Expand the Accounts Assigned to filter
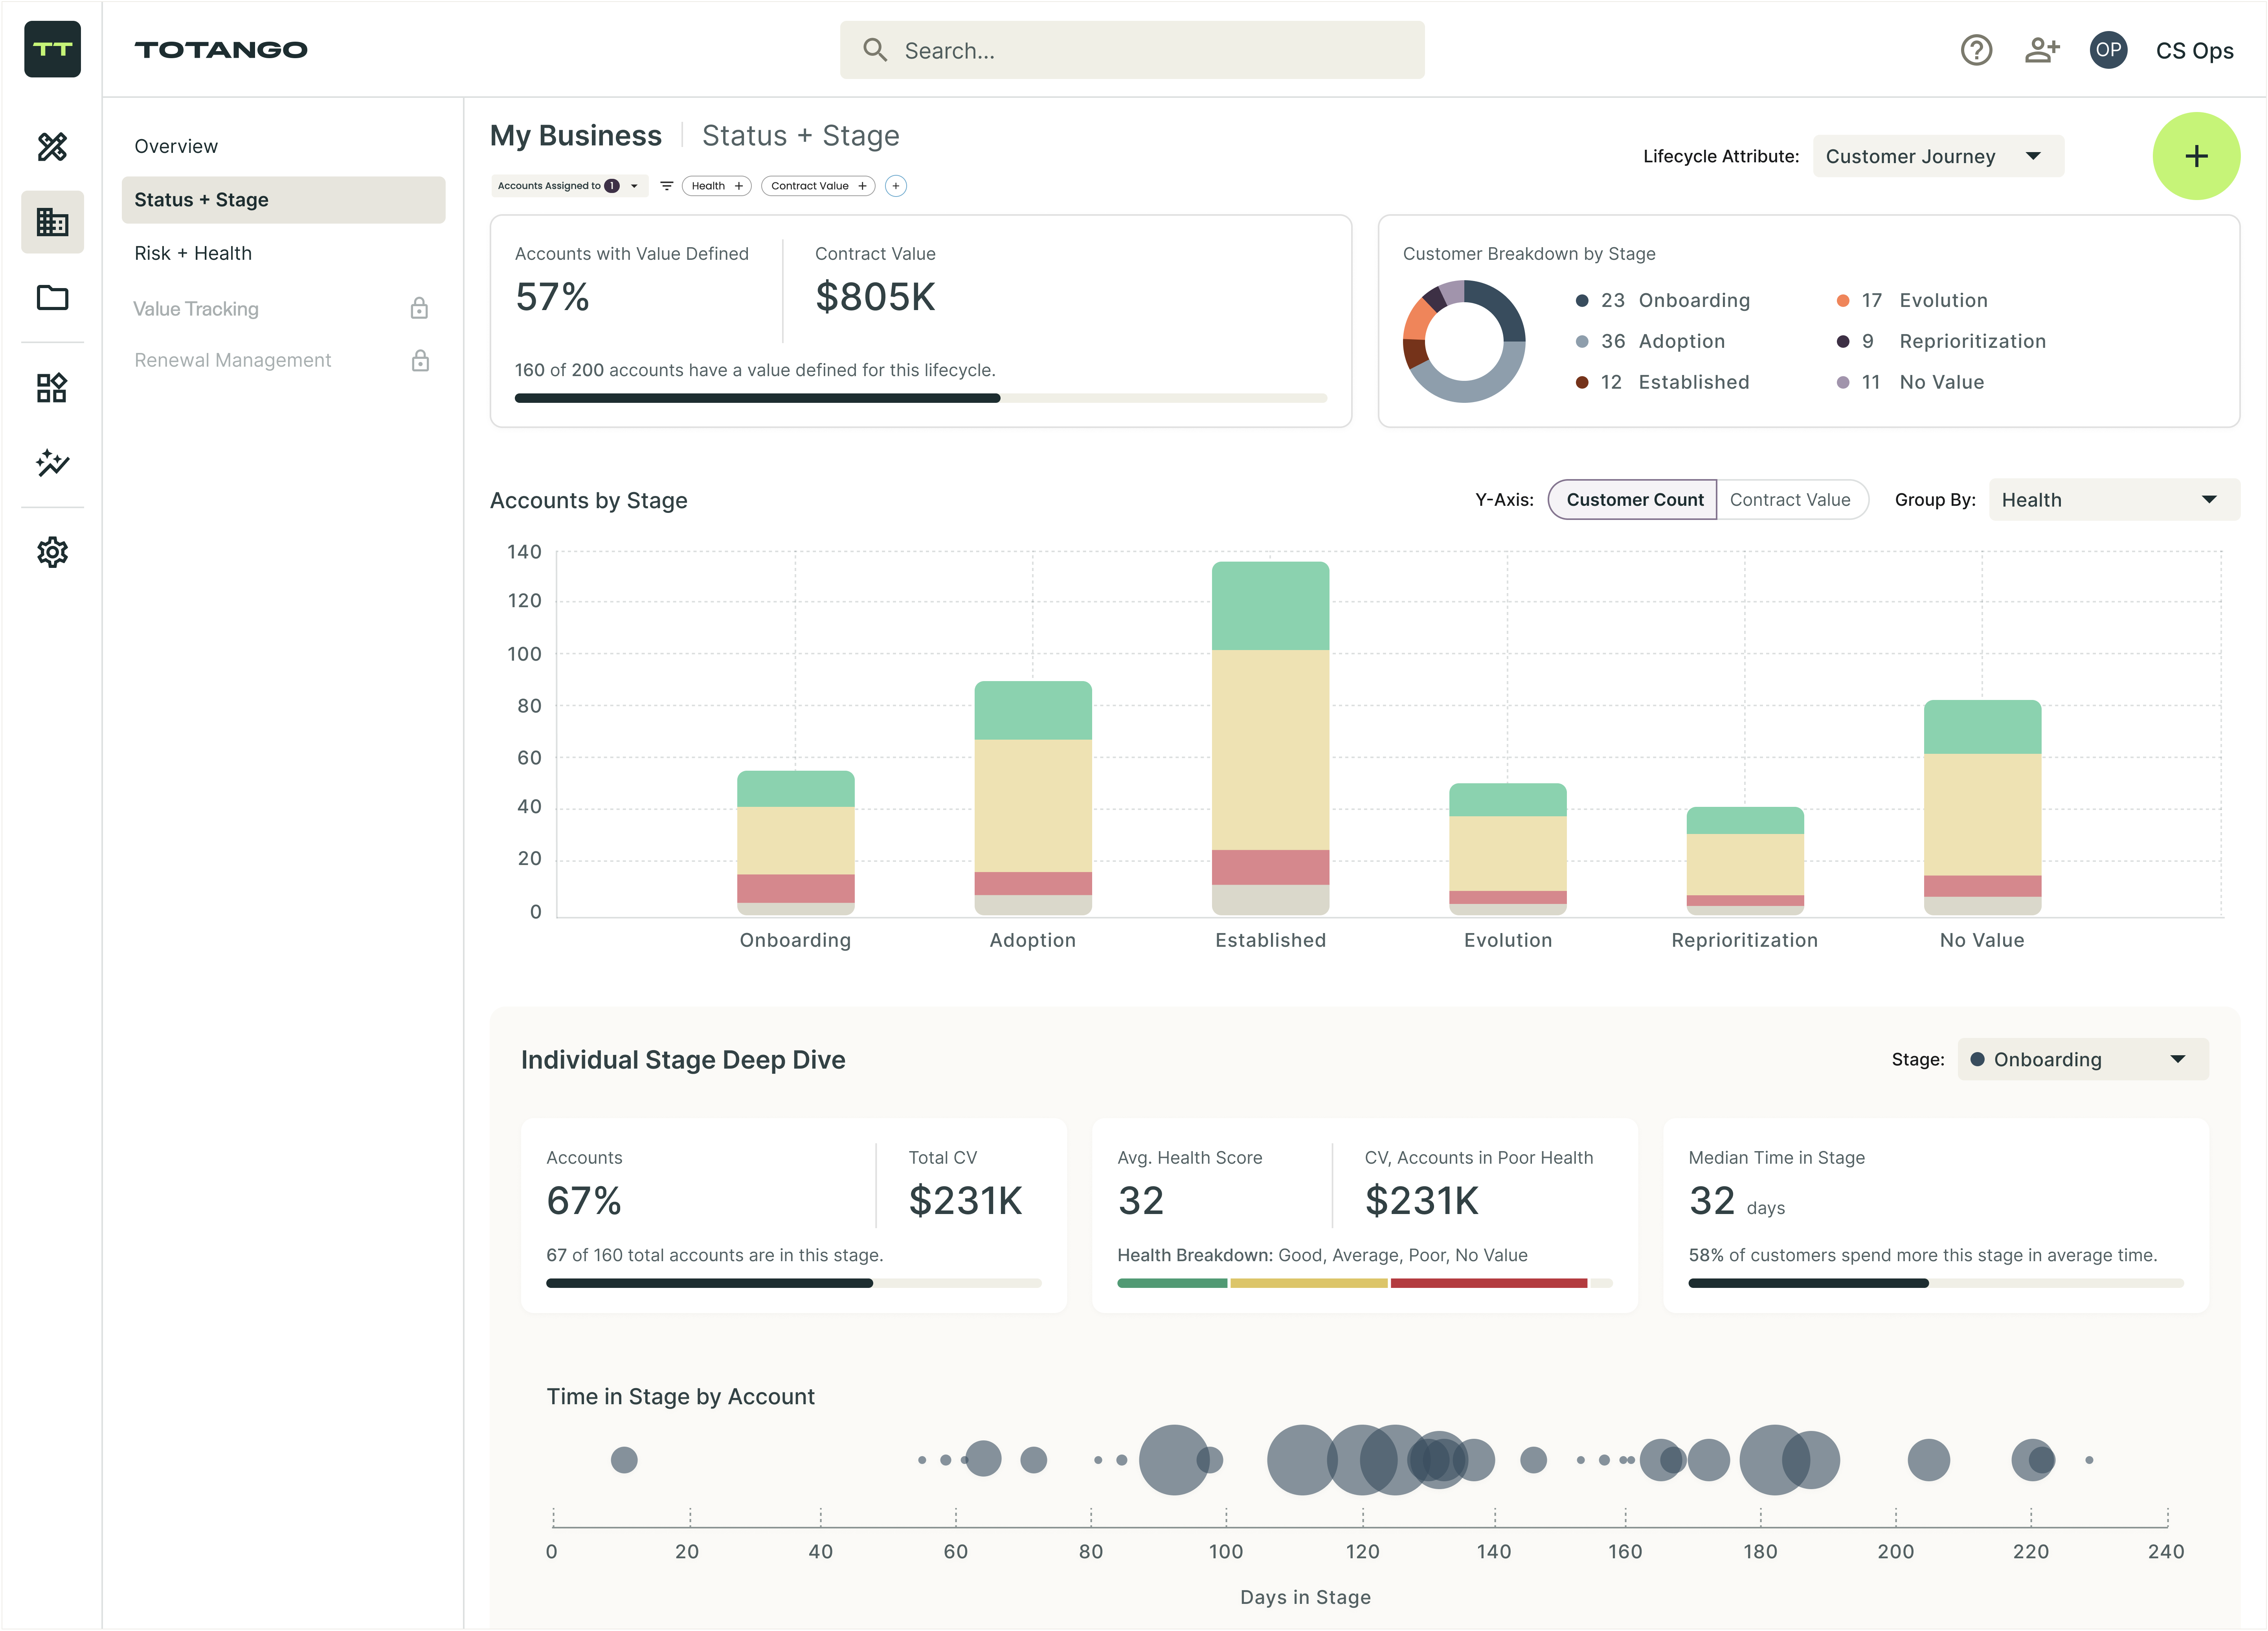The width and height of the screenshot is (2268, 1631). coord(569,186)
